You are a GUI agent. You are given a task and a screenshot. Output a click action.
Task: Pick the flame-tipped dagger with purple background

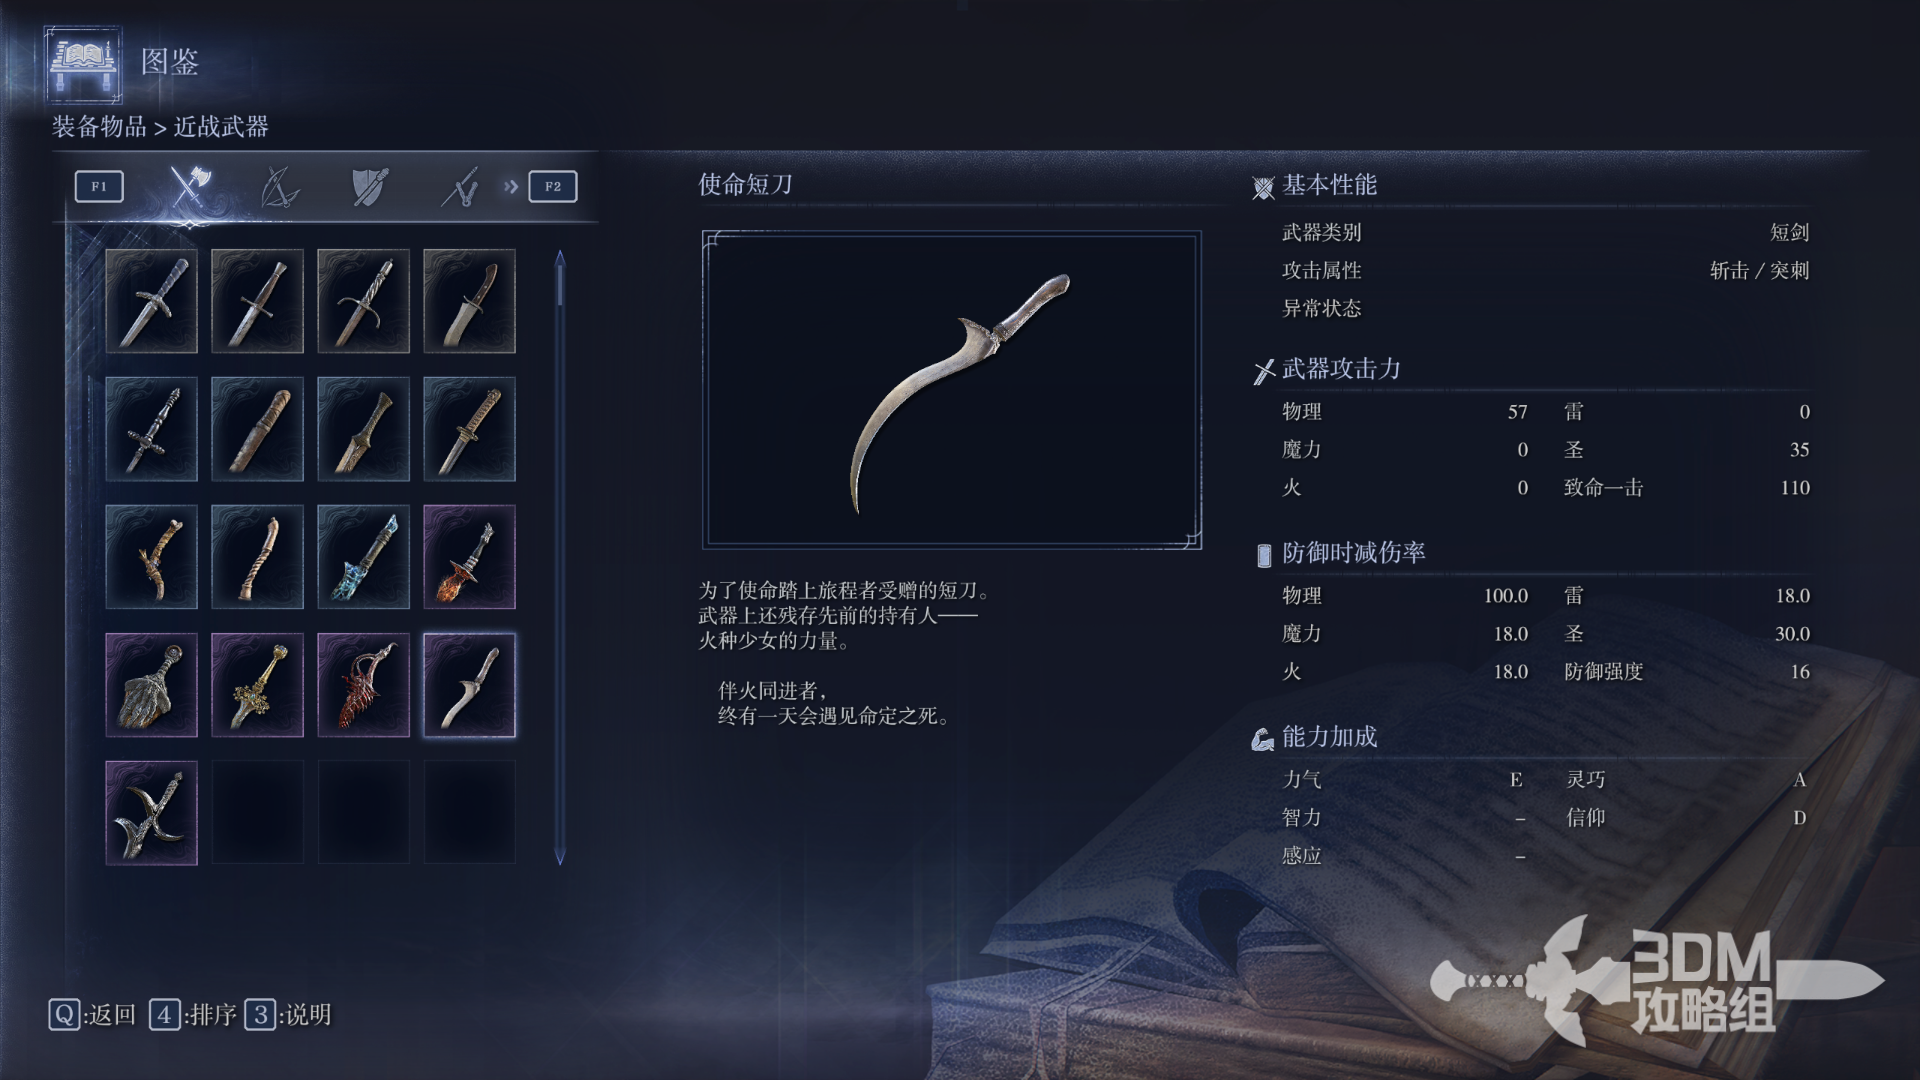coord(470,557)
